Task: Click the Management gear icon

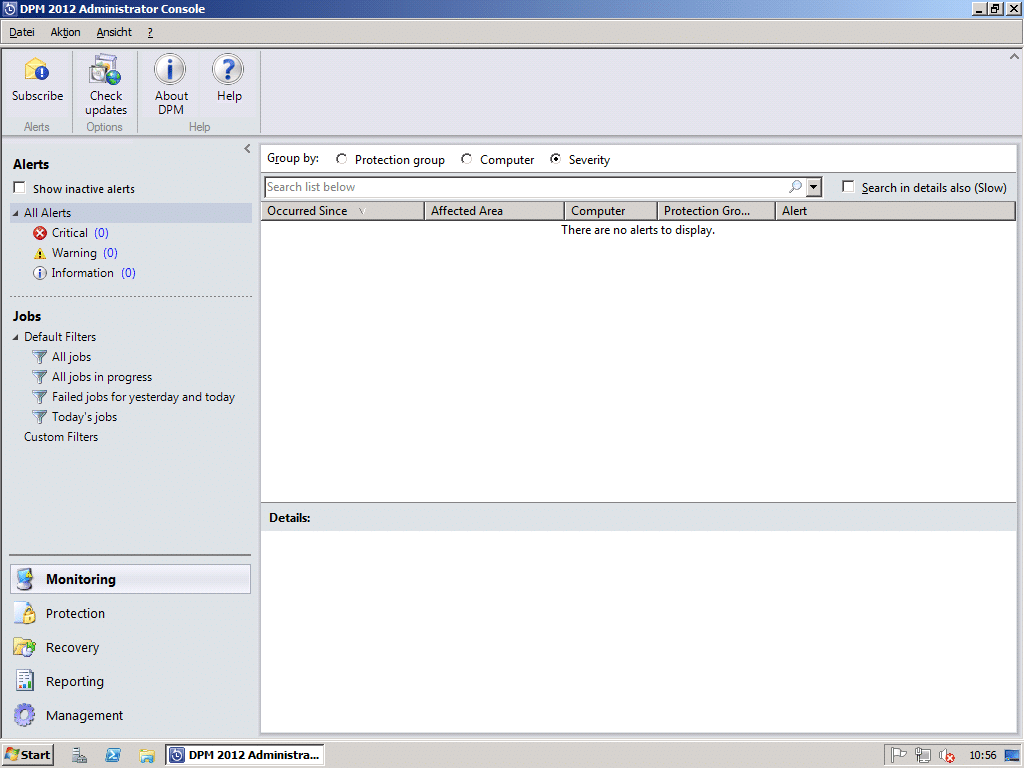Action: pos(25,715)
